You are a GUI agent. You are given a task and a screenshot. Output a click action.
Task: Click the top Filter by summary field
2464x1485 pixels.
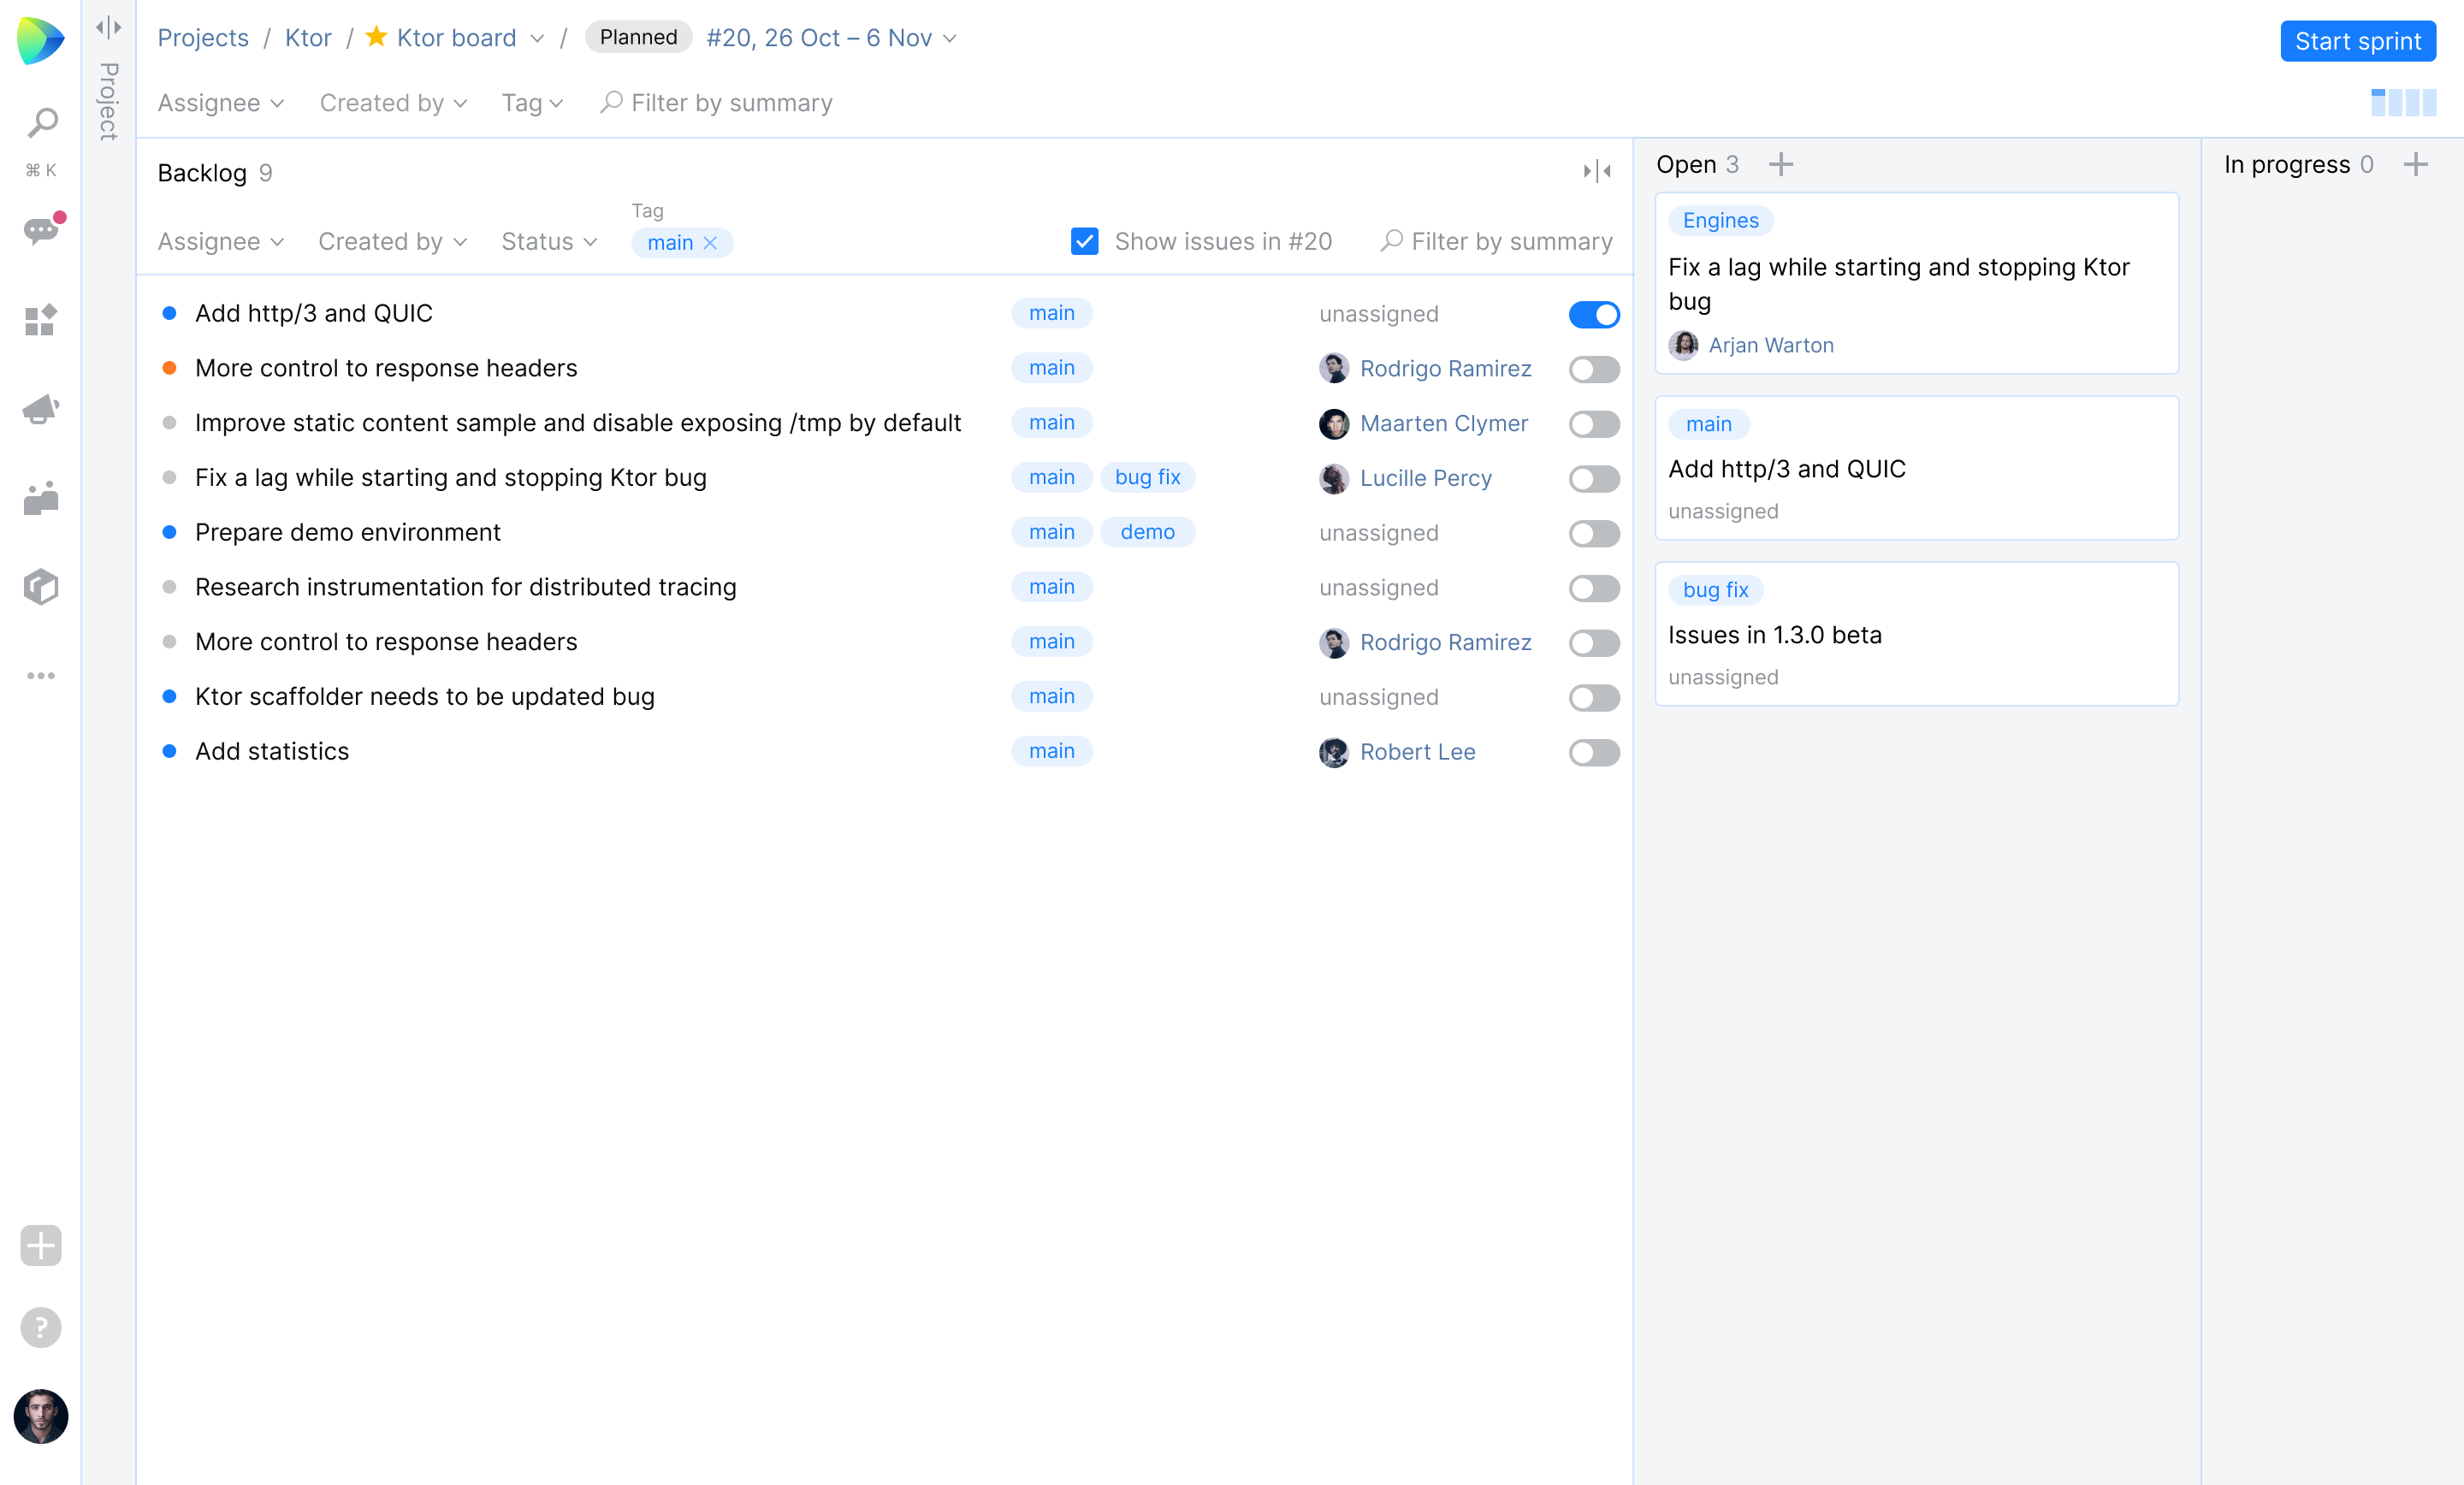pyautogui.click(x=716, y=103)
